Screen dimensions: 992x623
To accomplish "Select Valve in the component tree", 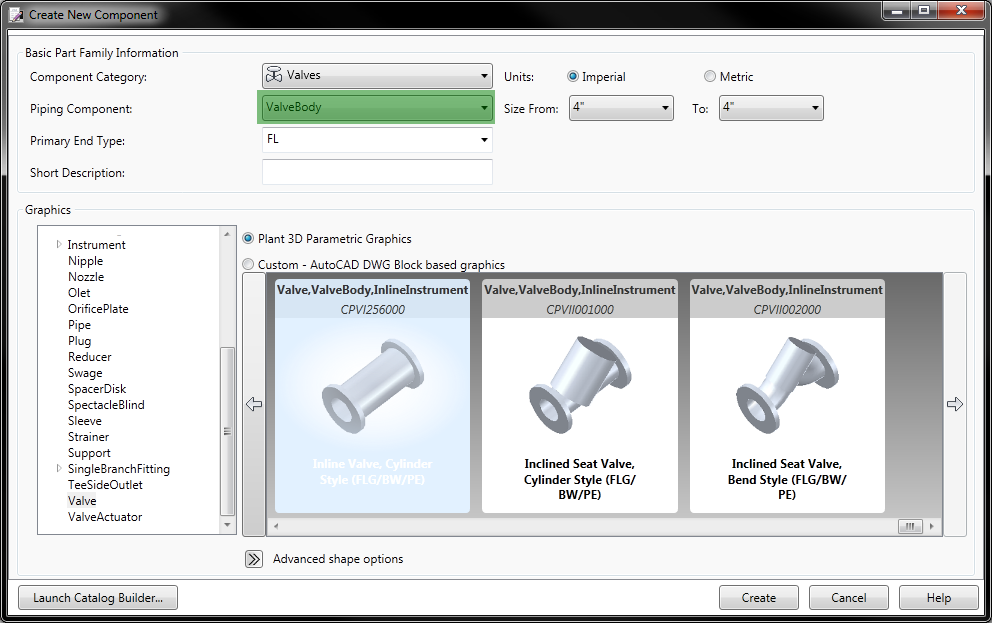I will (x=82, y=500).
